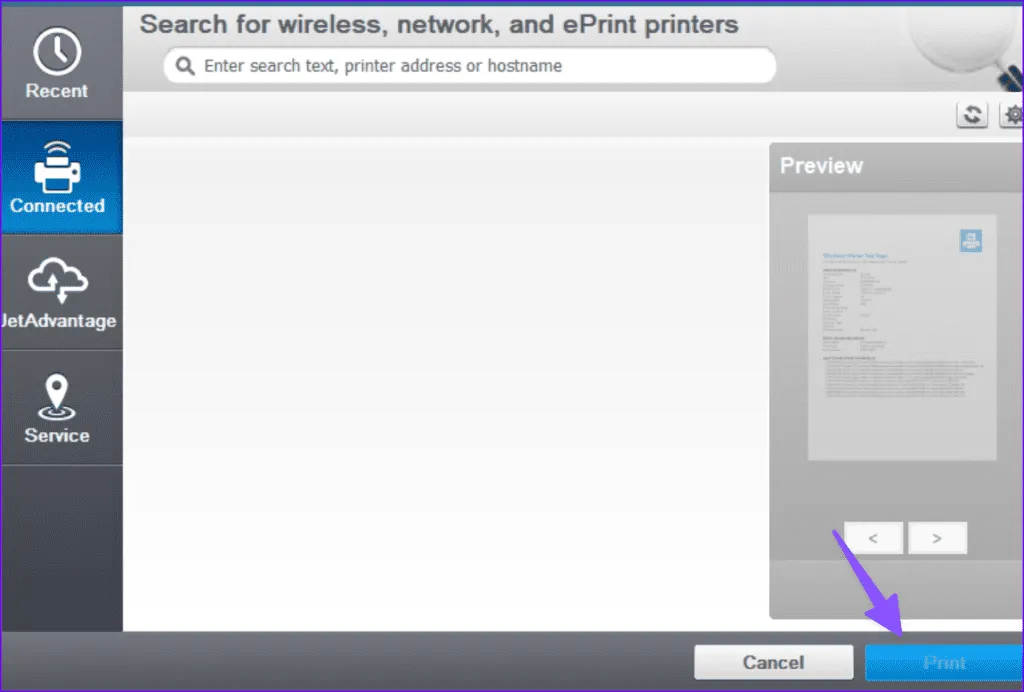Click the blue badge on preview page
This screenshot has width=1024, height=692.
(970, 241)
